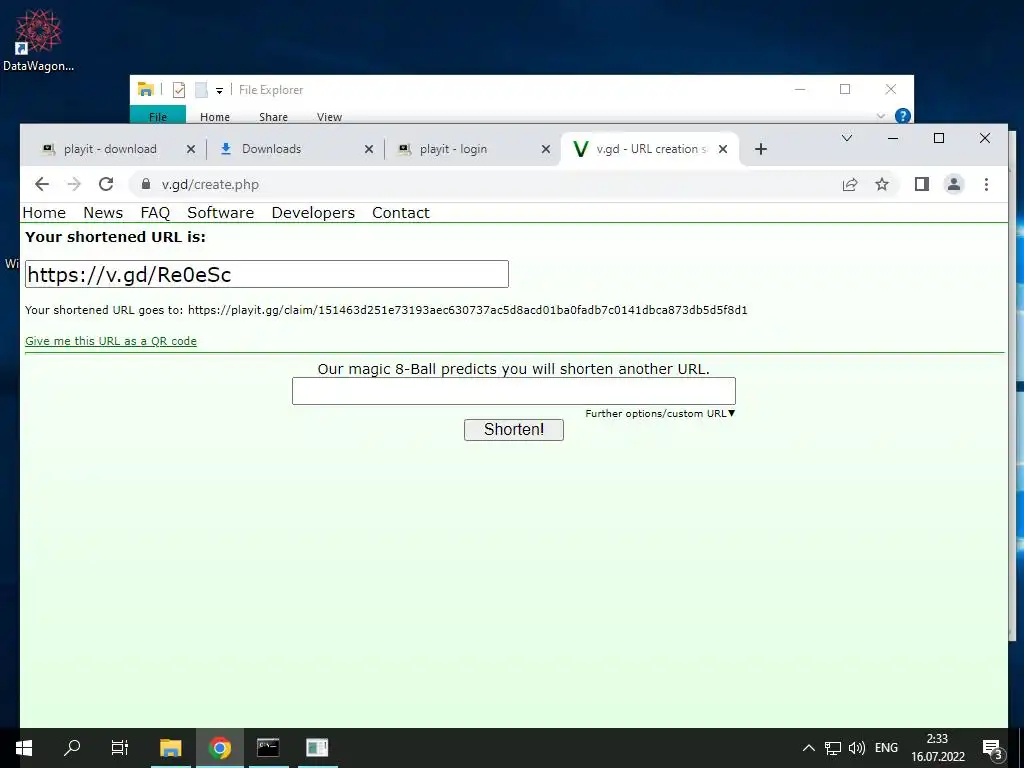Viewport: 1024px width, 768px height.
Task: Share this page icon in address bar
Action: 850,185
